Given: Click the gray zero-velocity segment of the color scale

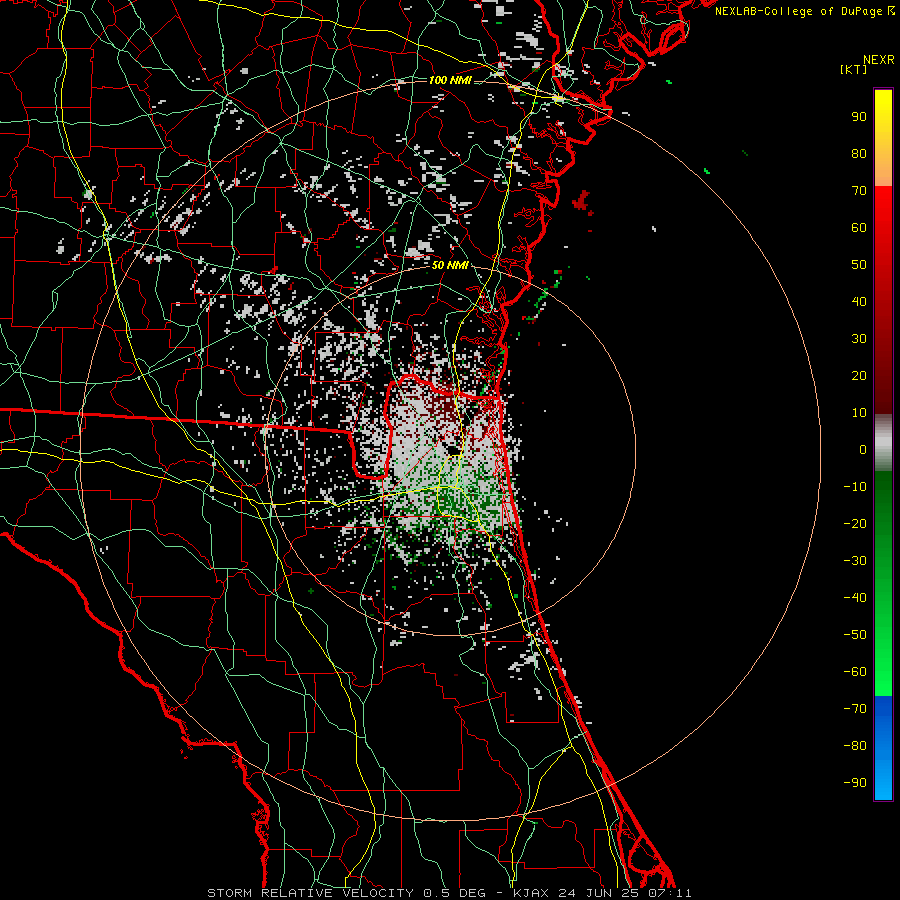Looking at the screenshot, I should coord(883,443).
